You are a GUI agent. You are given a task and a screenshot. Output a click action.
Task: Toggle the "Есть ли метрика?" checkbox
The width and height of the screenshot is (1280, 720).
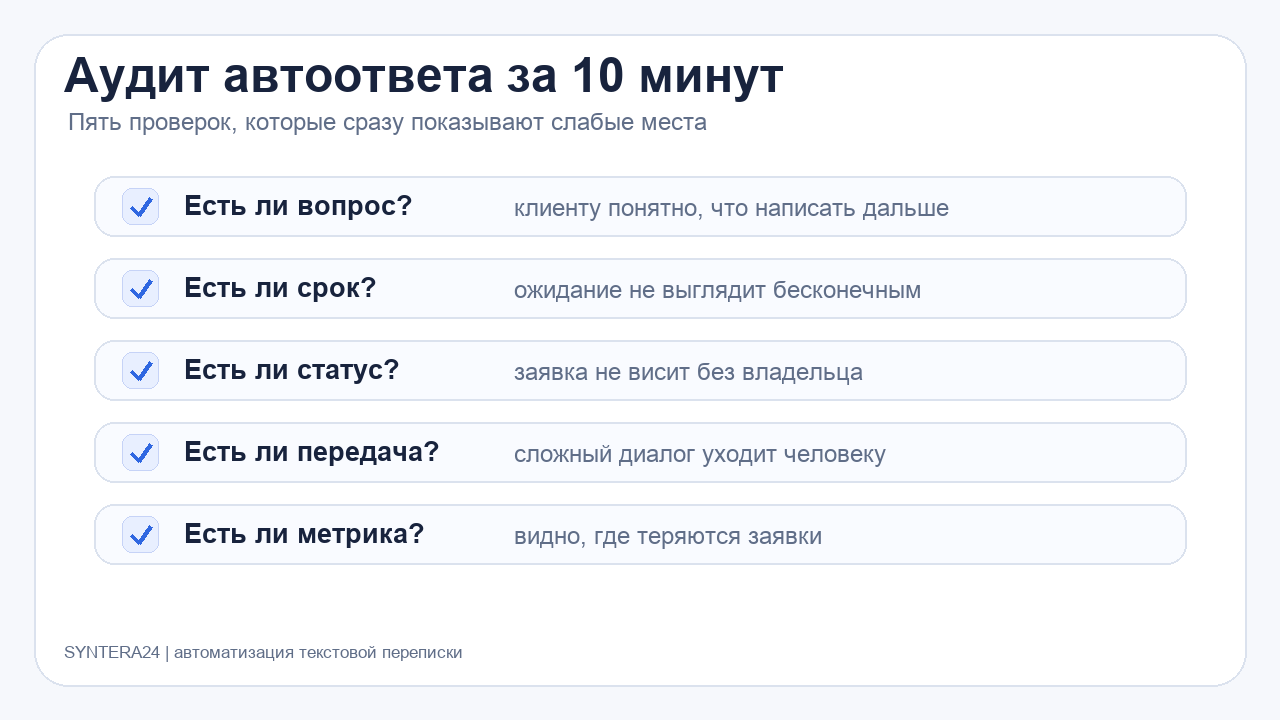point(140,535)
